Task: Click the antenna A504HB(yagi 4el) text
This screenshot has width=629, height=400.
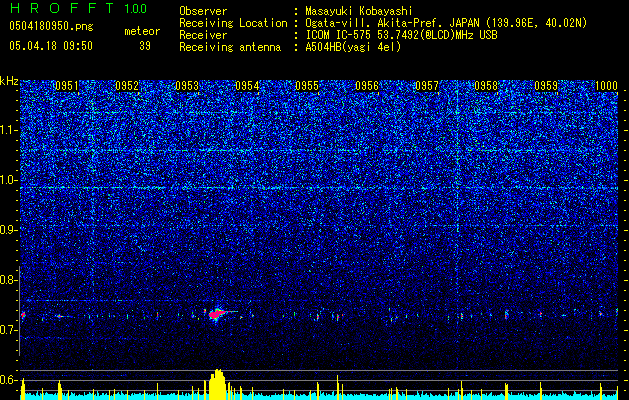Action: coord(353,47)
